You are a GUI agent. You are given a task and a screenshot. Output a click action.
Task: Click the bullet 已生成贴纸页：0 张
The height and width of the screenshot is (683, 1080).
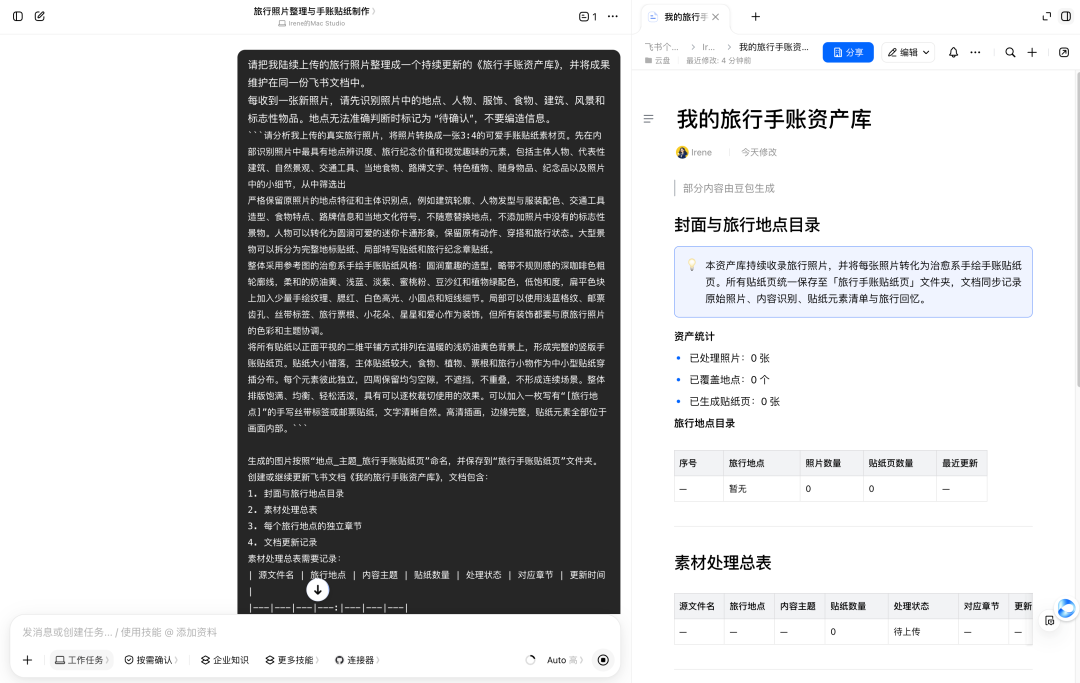point(734,401)
